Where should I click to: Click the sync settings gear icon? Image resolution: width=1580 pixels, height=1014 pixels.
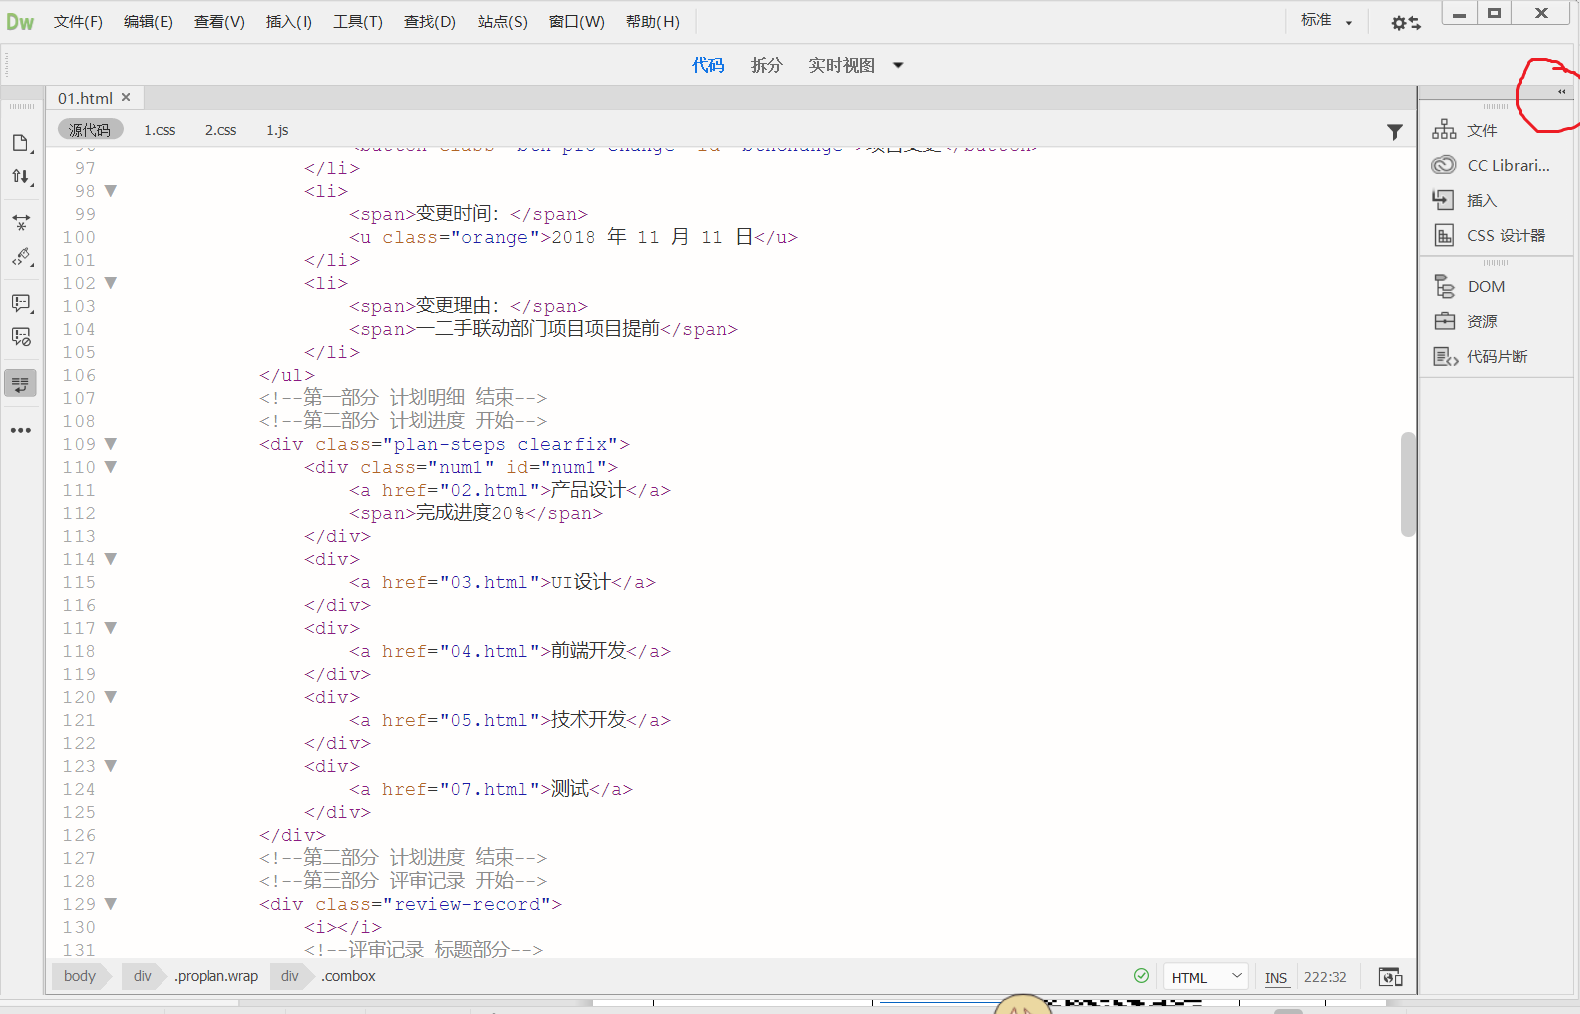[x=1405, y=22]
